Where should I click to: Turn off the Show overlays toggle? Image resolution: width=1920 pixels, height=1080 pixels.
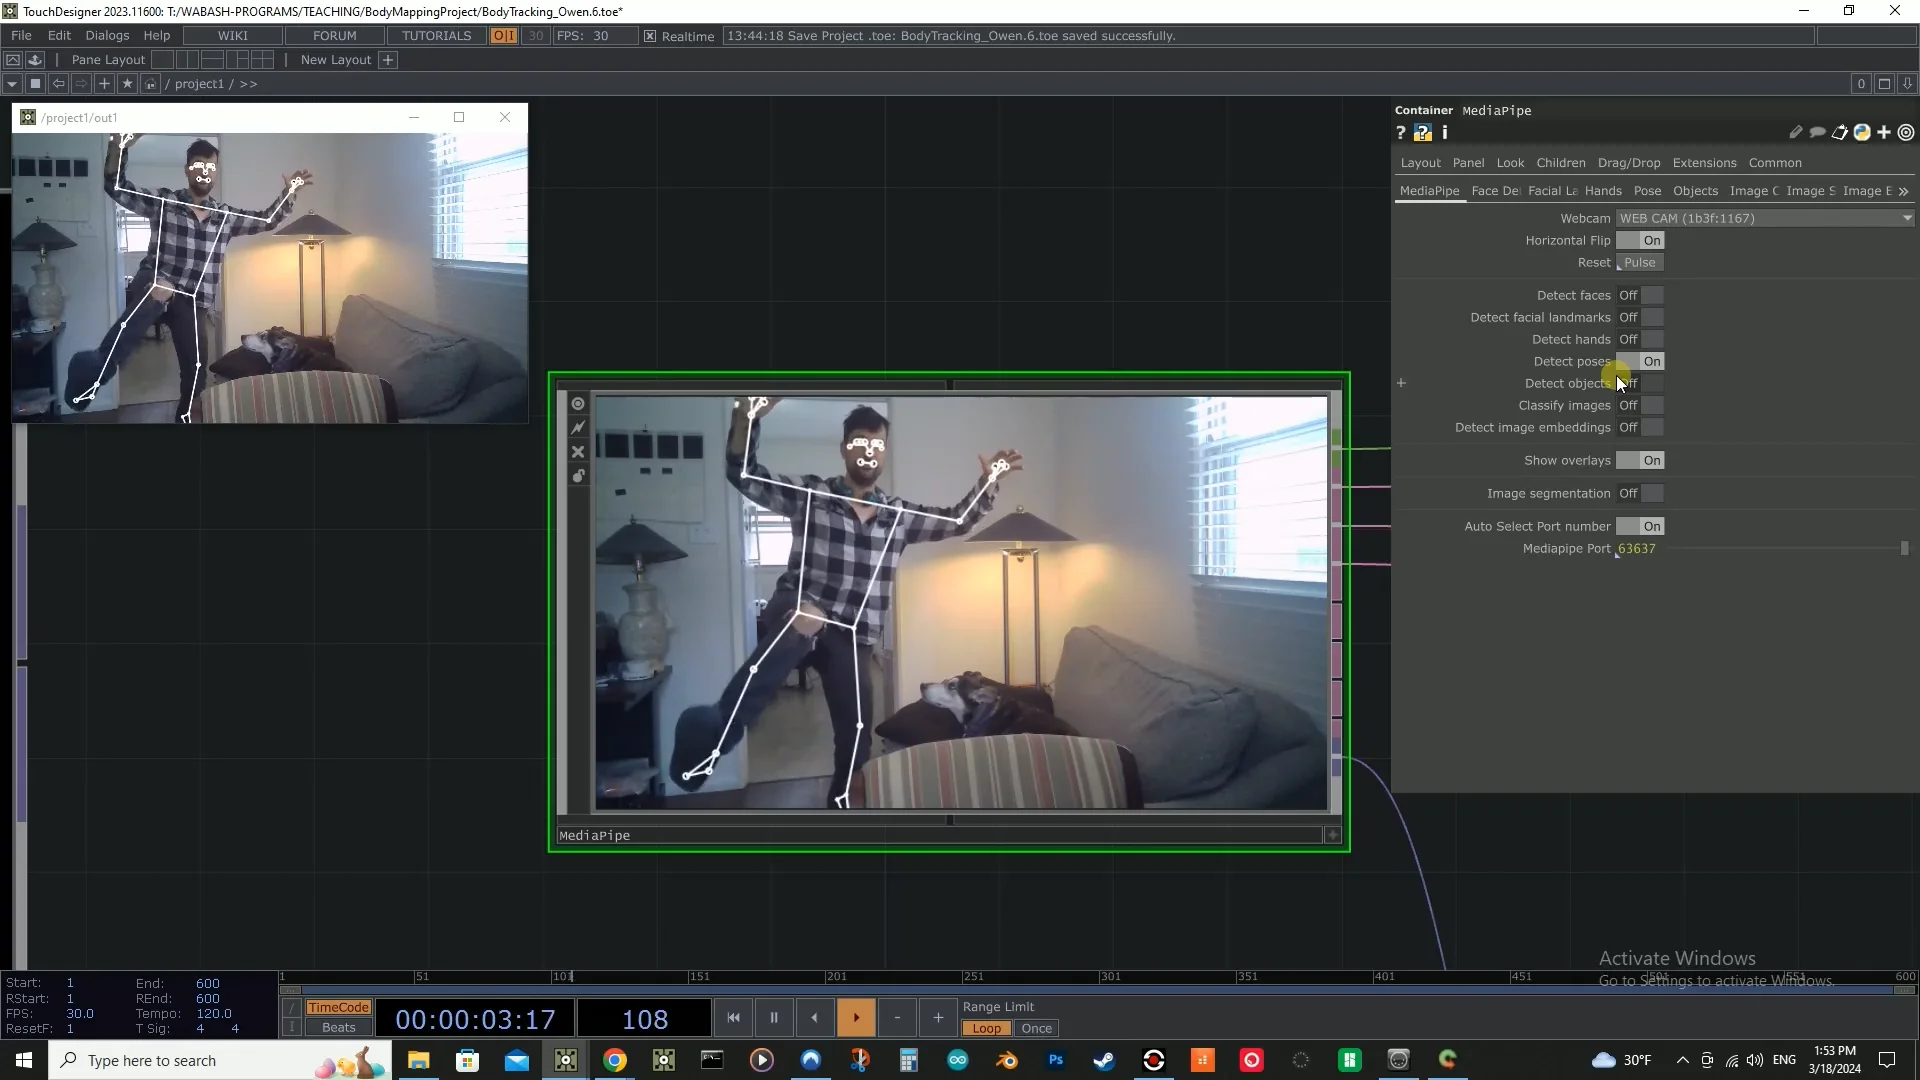point(1640,461)
